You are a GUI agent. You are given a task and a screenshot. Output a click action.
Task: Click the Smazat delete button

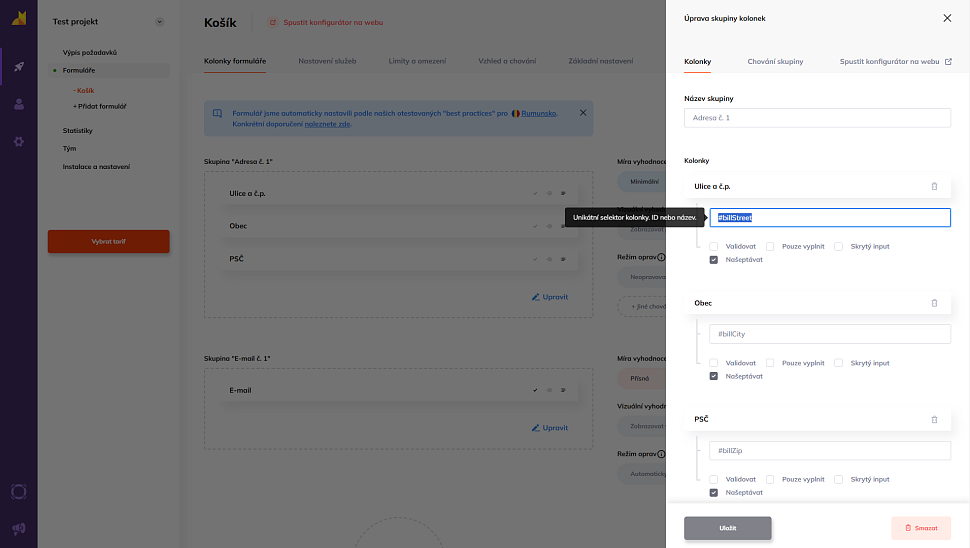coord(921,528)
